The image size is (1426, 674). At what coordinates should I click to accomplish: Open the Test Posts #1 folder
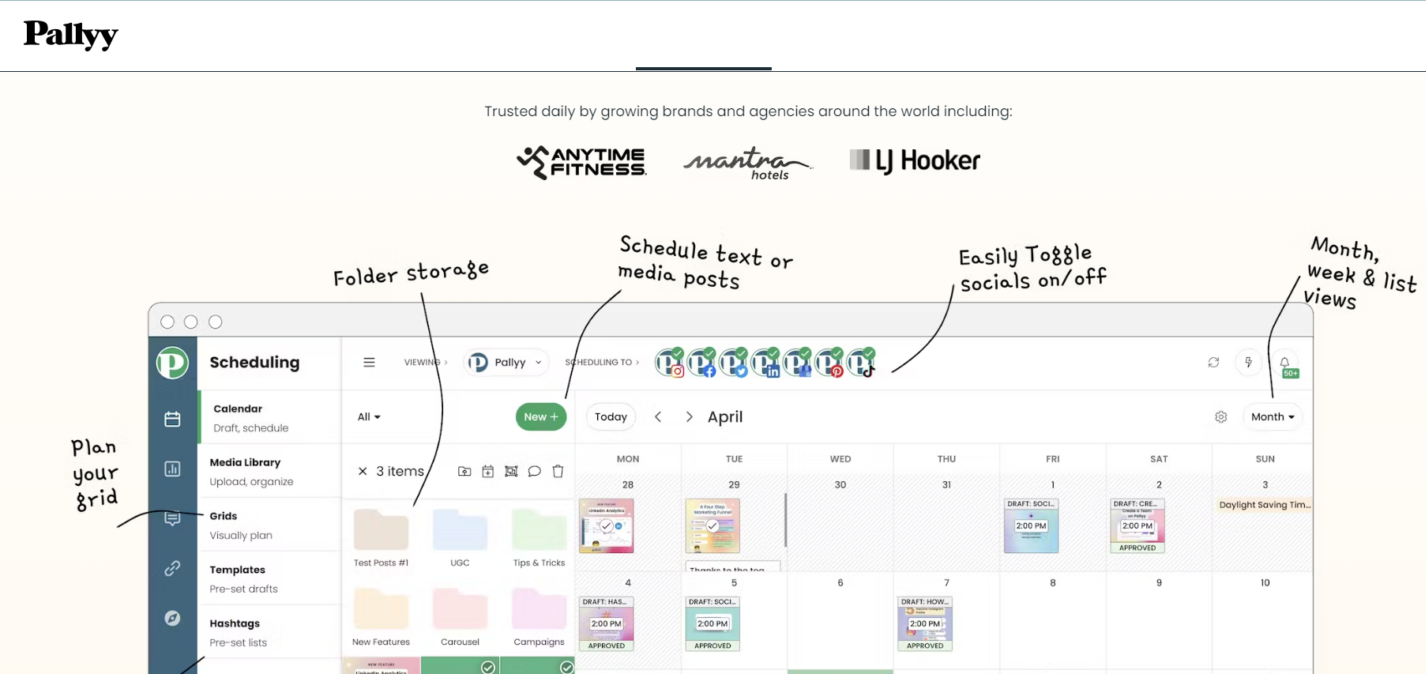click(x=381, y=538)
